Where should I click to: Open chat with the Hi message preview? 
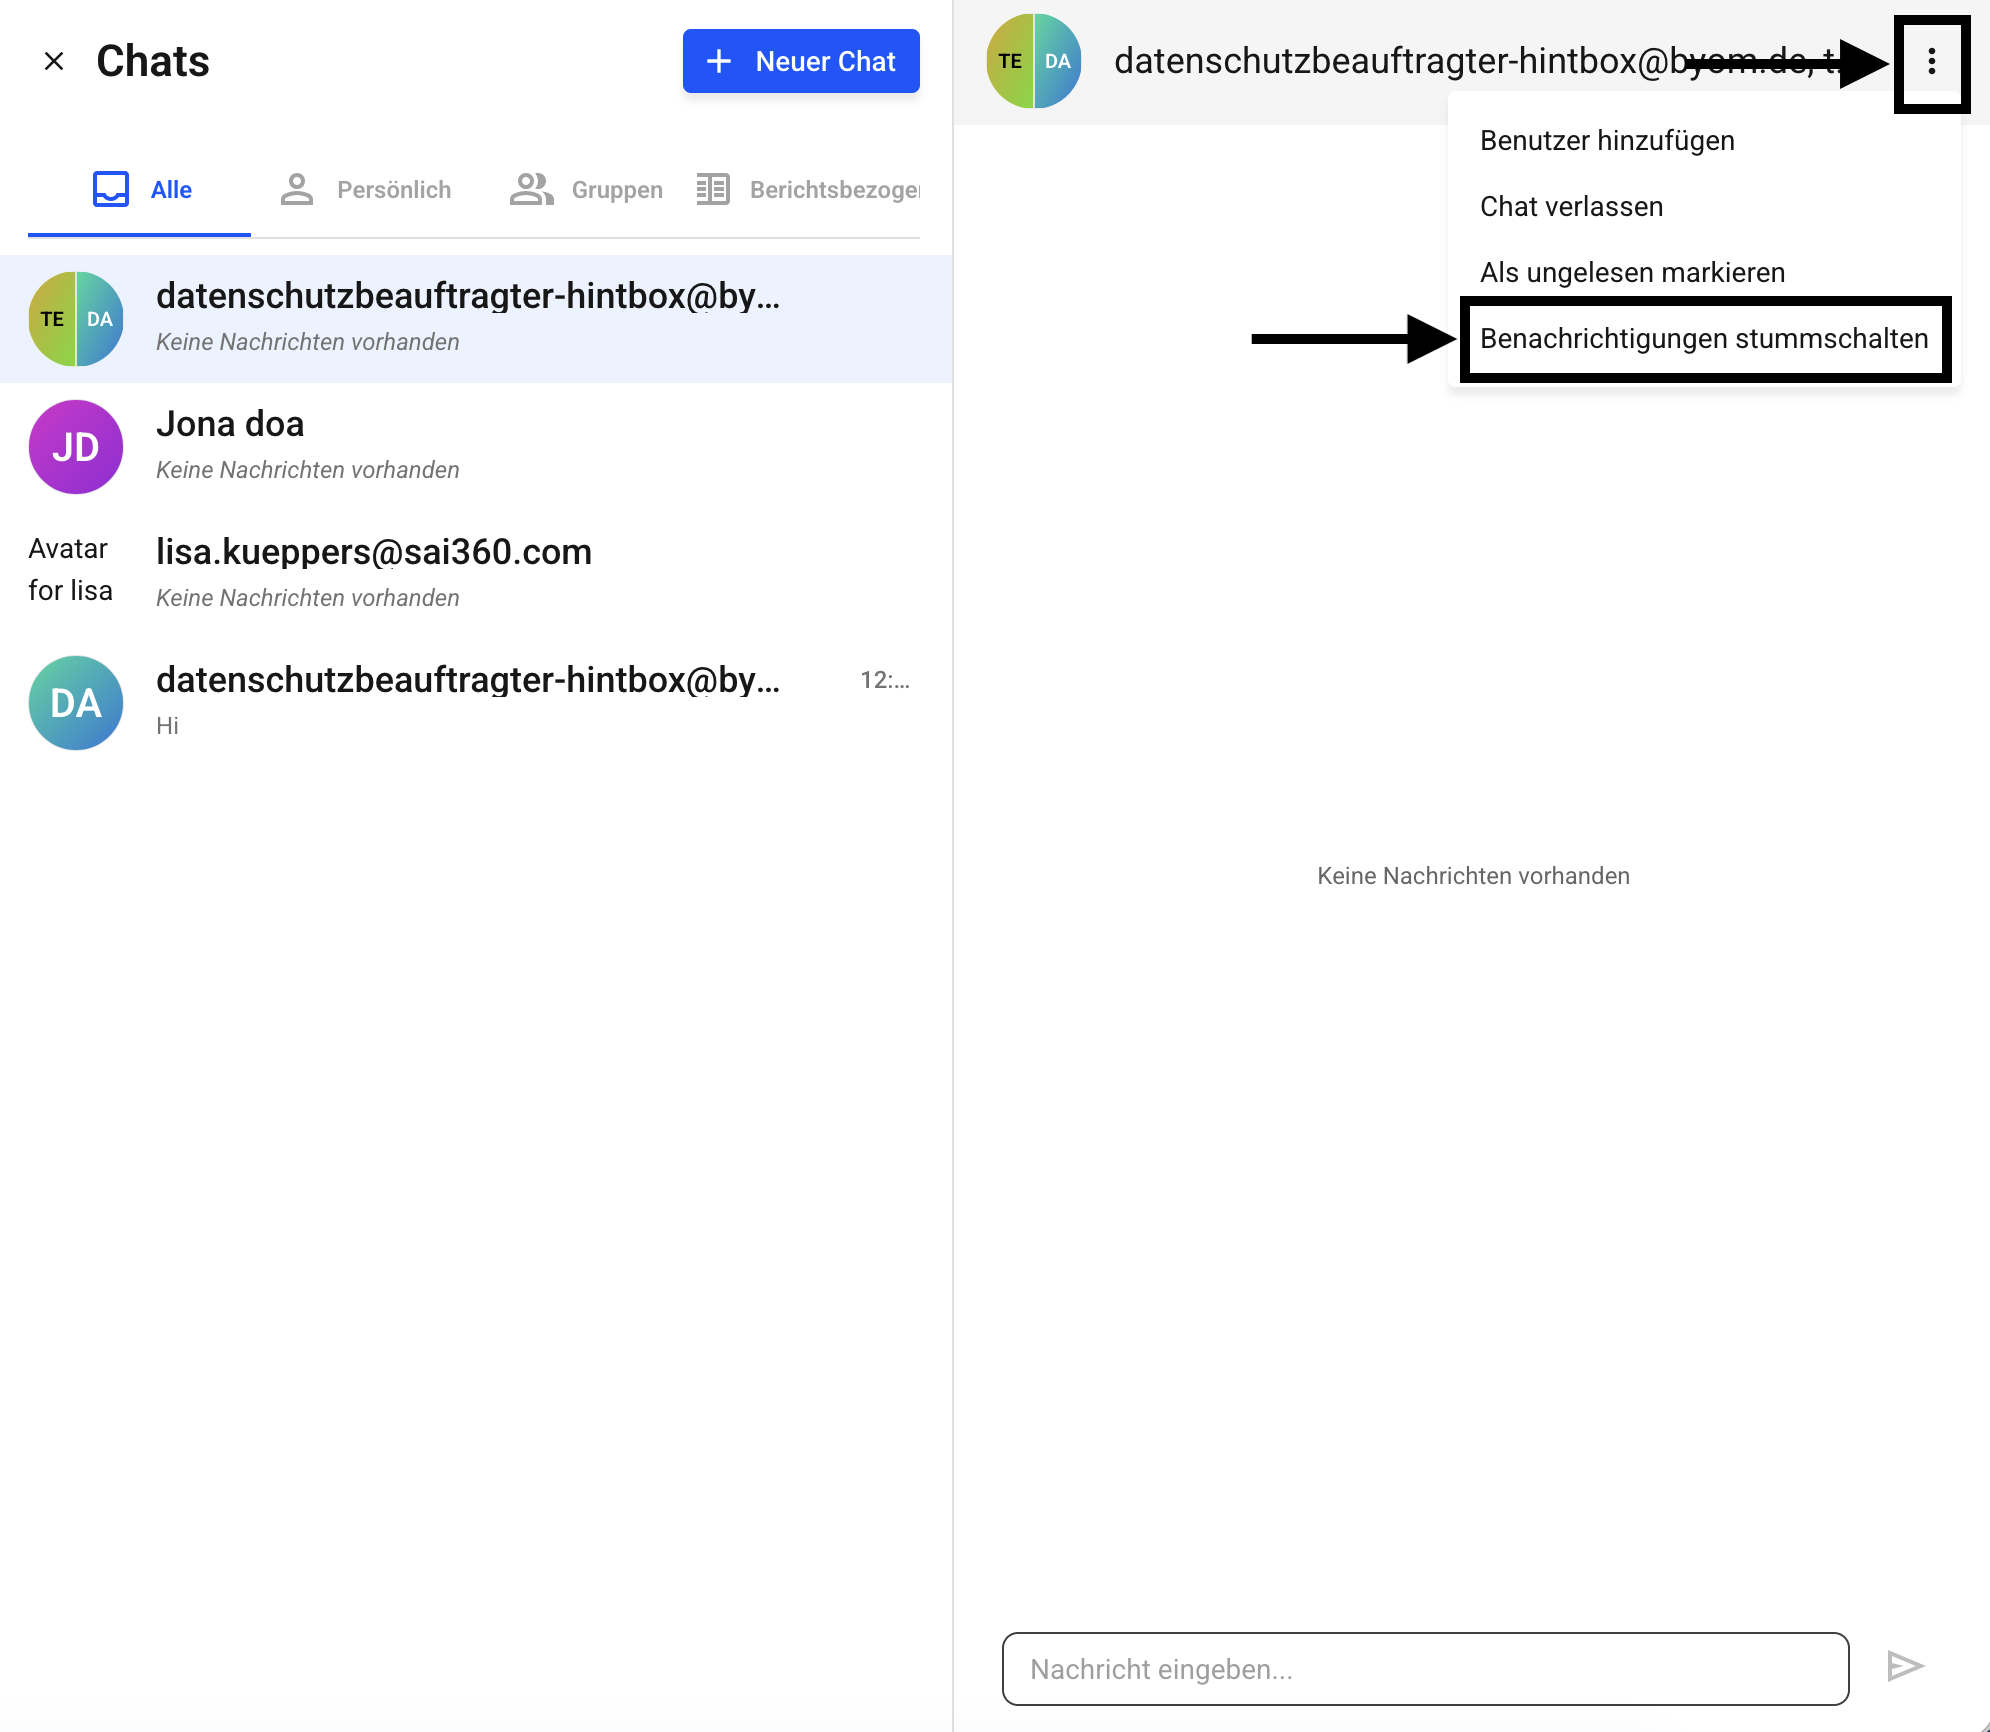point(468,703)
